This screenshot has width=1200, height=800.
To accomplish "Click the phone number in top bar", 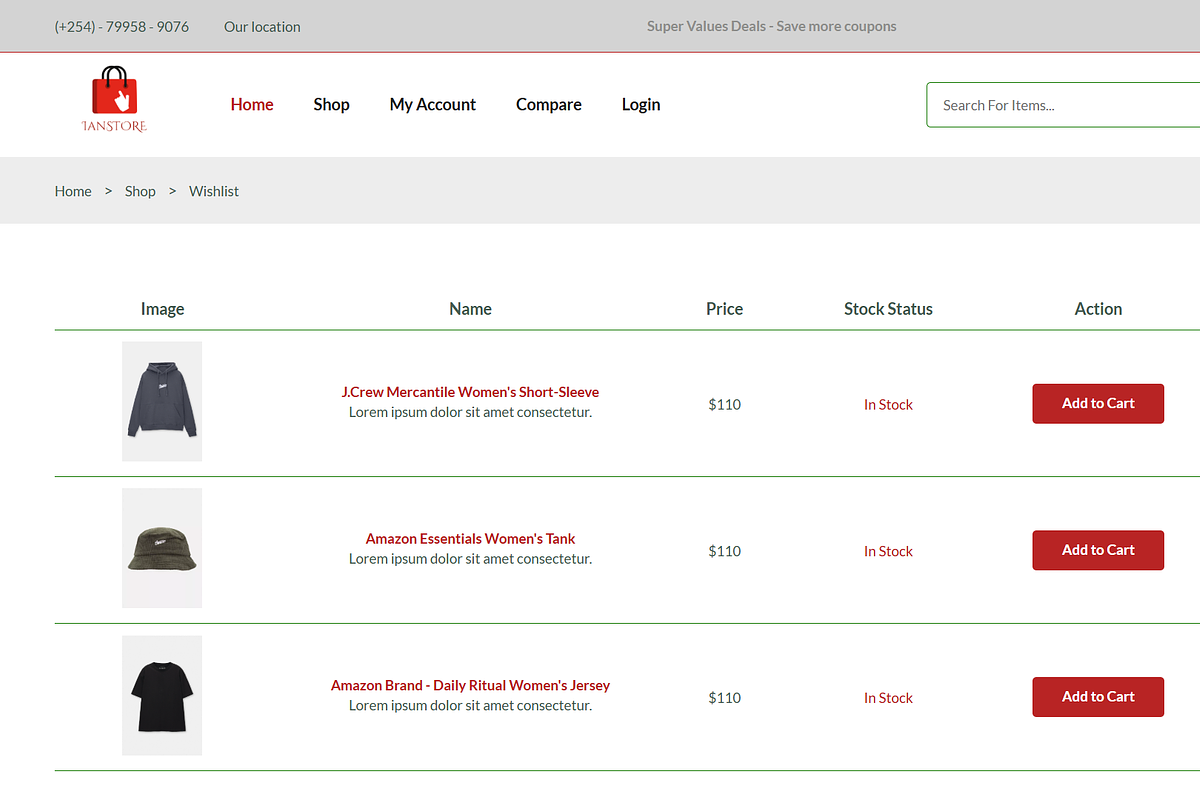I will click(122, 26).
